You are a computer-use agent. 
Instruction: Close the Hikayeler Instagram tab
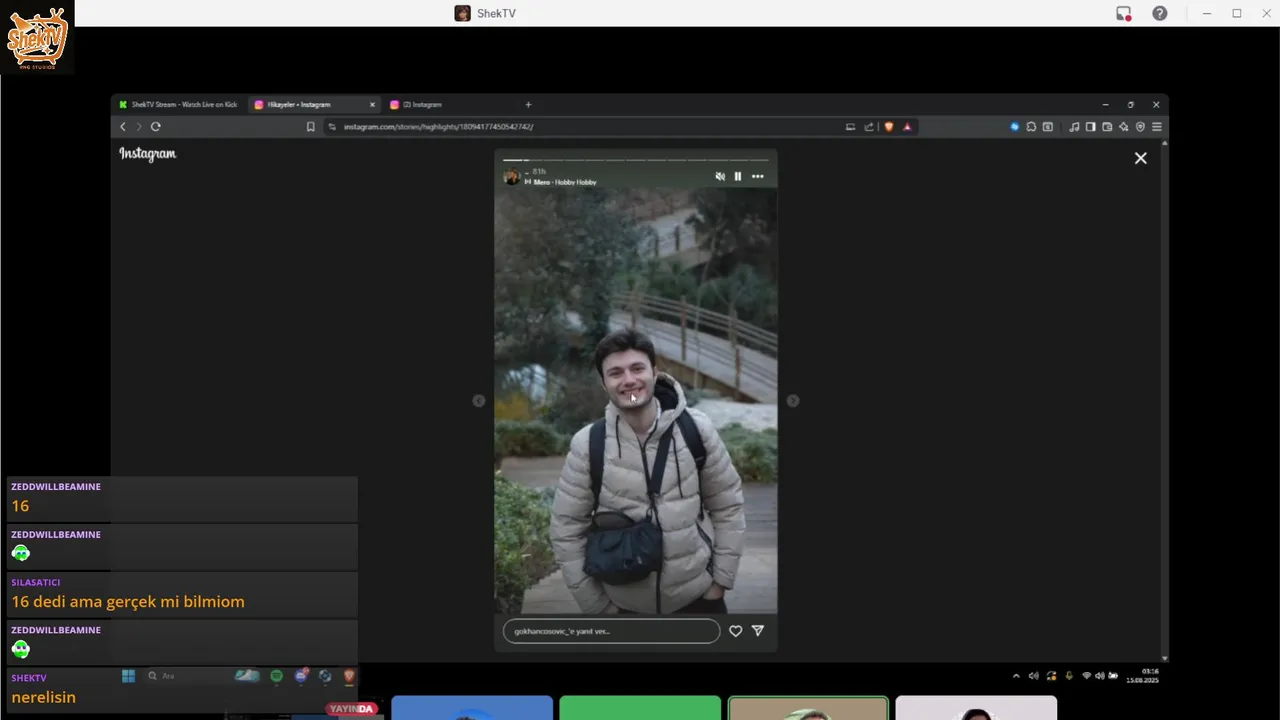[372, 105]
